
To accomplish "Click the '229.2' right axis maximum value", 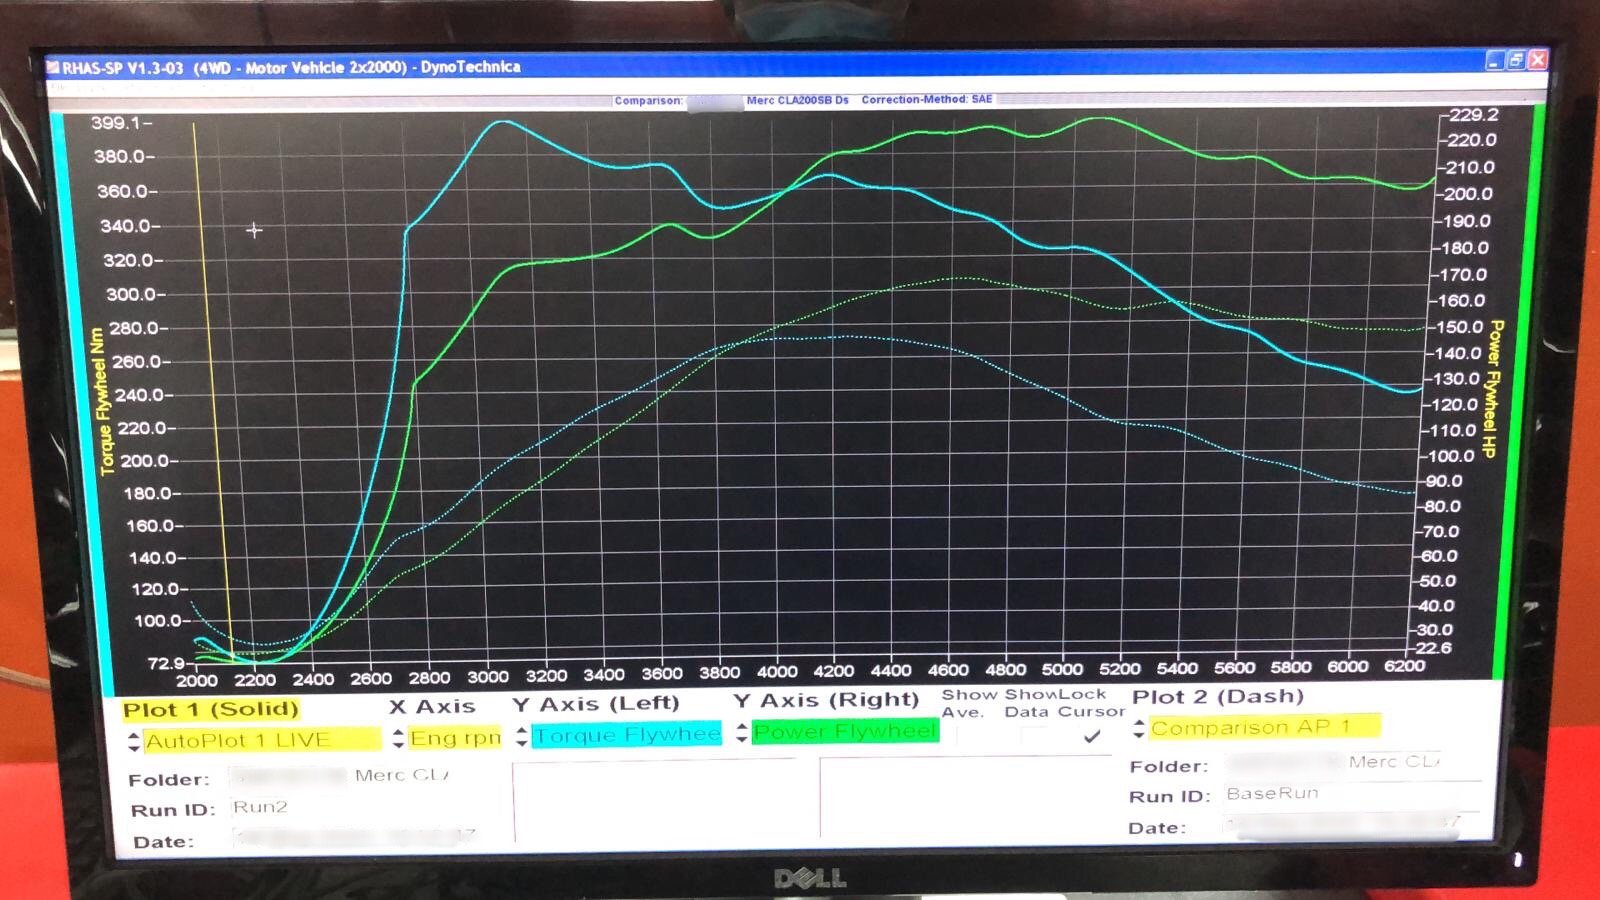I will (x=1472, y=115).
